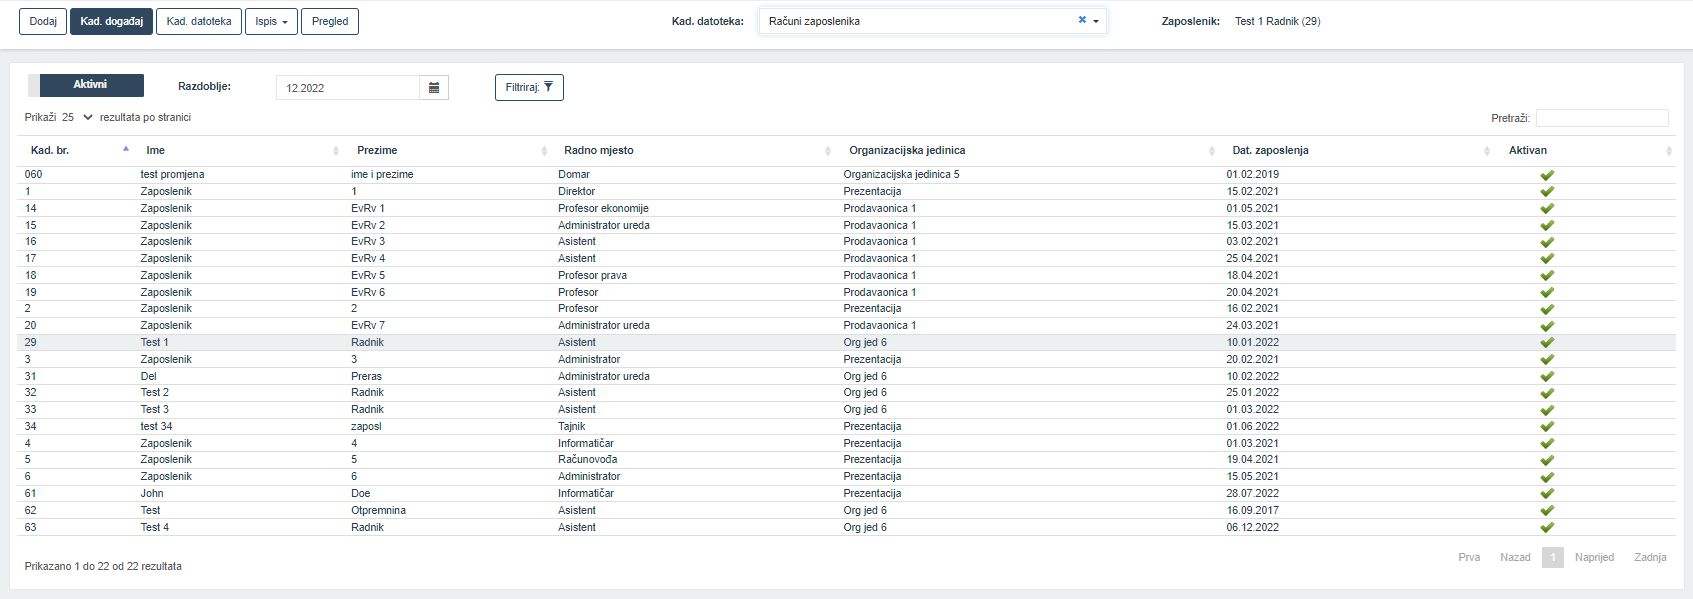The image size is (1693, 599).
Task: Click the Pretraži search field
Action: [1602, 118]
